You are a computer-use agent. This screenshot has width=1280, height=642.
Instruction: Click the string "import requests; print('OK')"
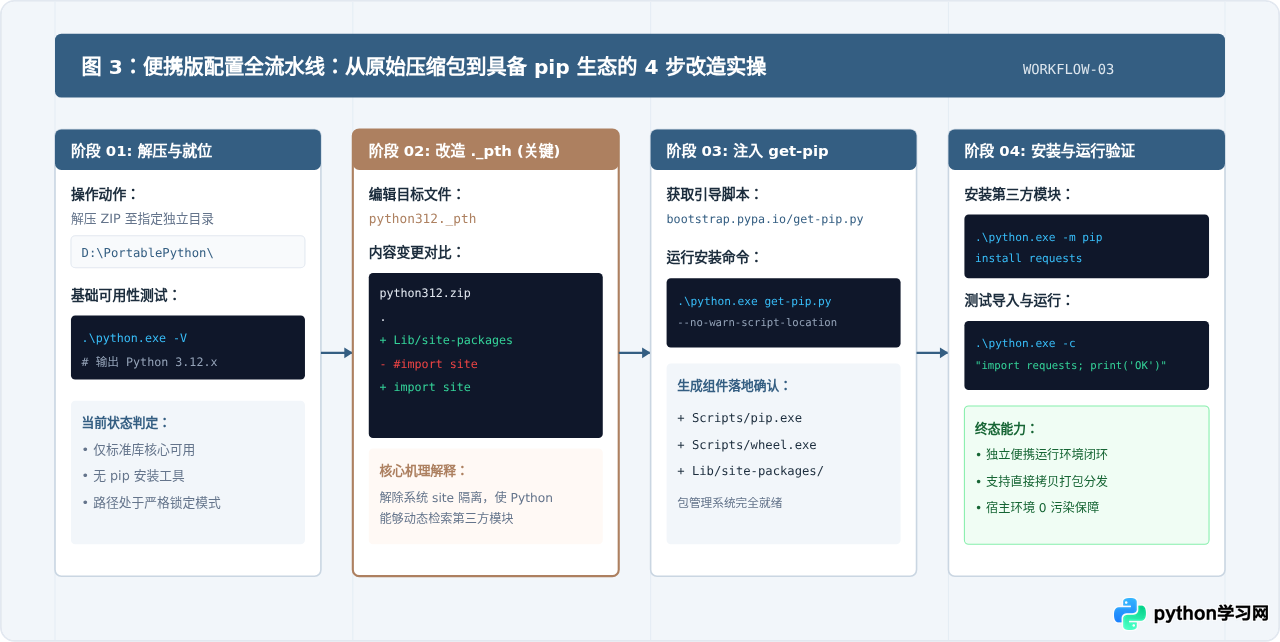click(1071, 365)
